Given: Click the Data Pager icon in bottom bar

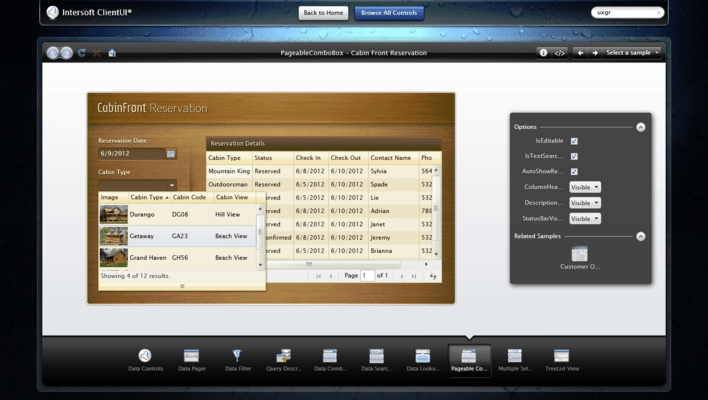Looking at the screenshot, I should pos(191,357).
